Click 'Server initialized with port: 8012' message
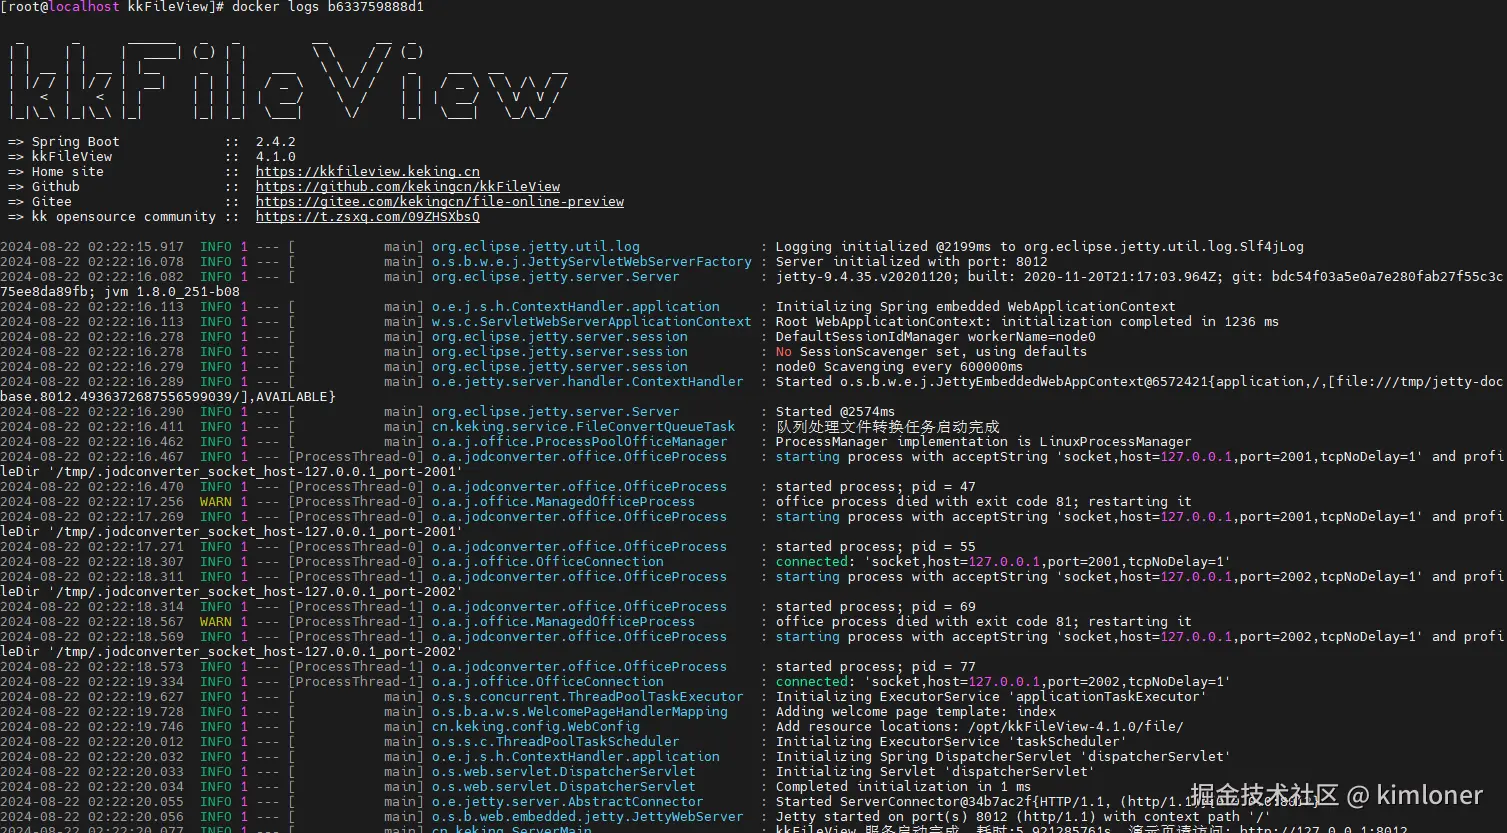The height and width of the screenshot is (833, 1507). coord(912,262)
